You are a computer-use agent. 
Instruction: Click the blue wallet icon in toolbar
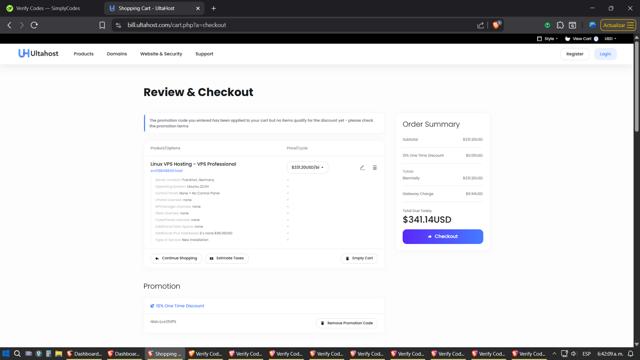coord(592,25)
